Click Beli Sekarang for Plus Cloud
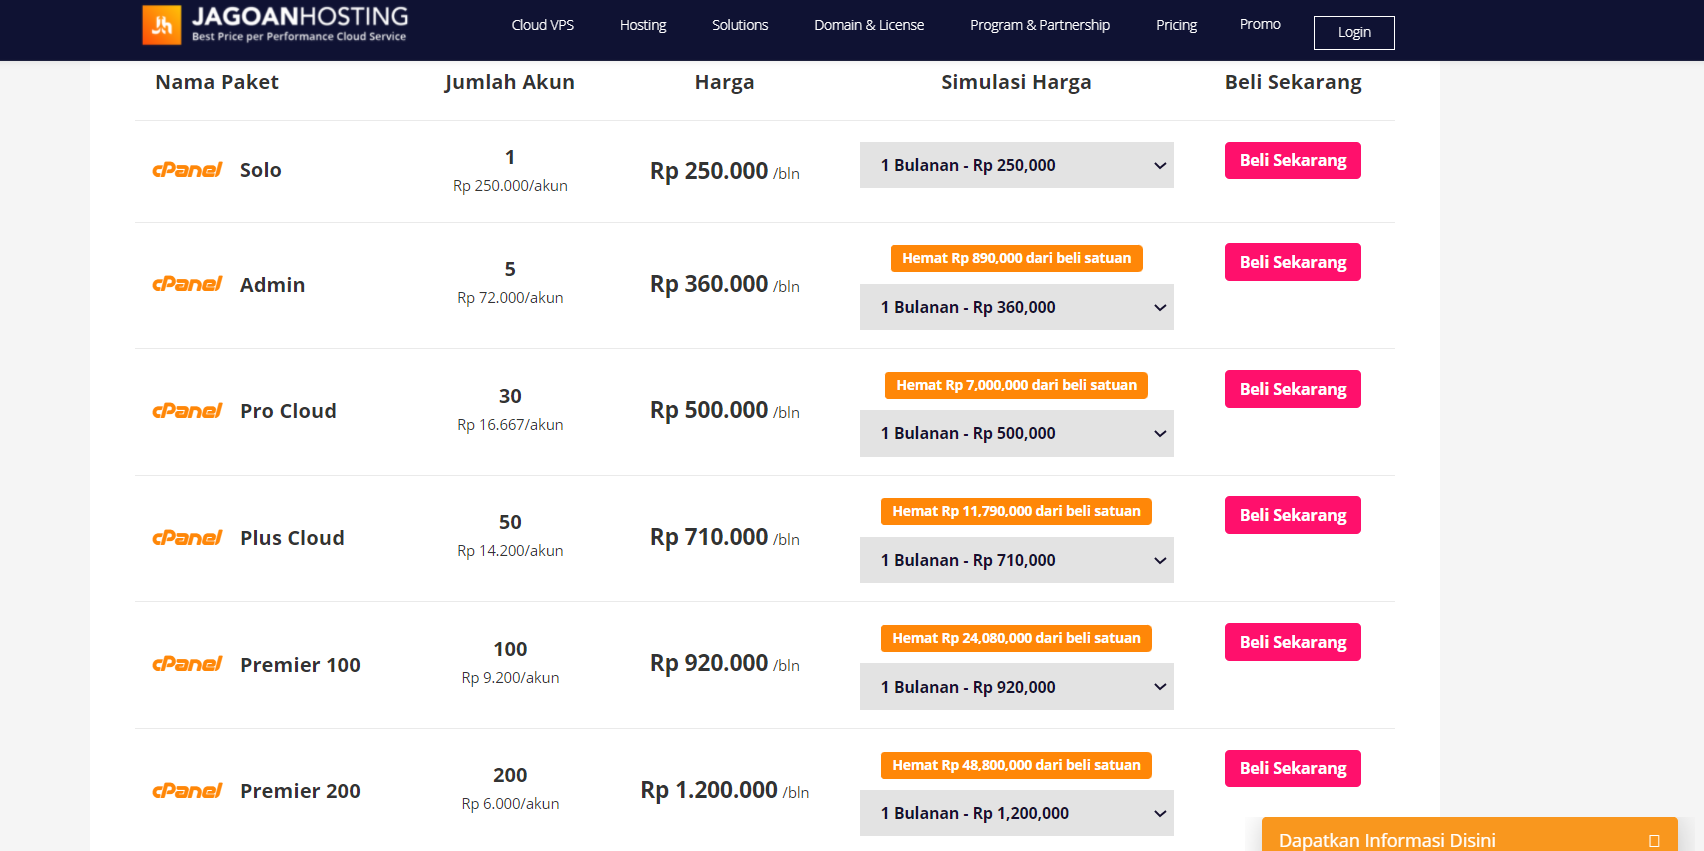Viewport: 1704px width, 851px height. [x=1293, y=515]
